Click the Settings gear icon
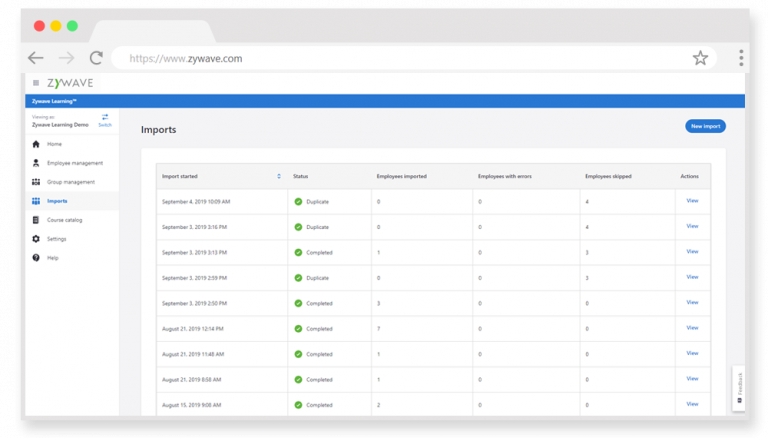The width and height of the screenshot is (768, 438). 36,239
